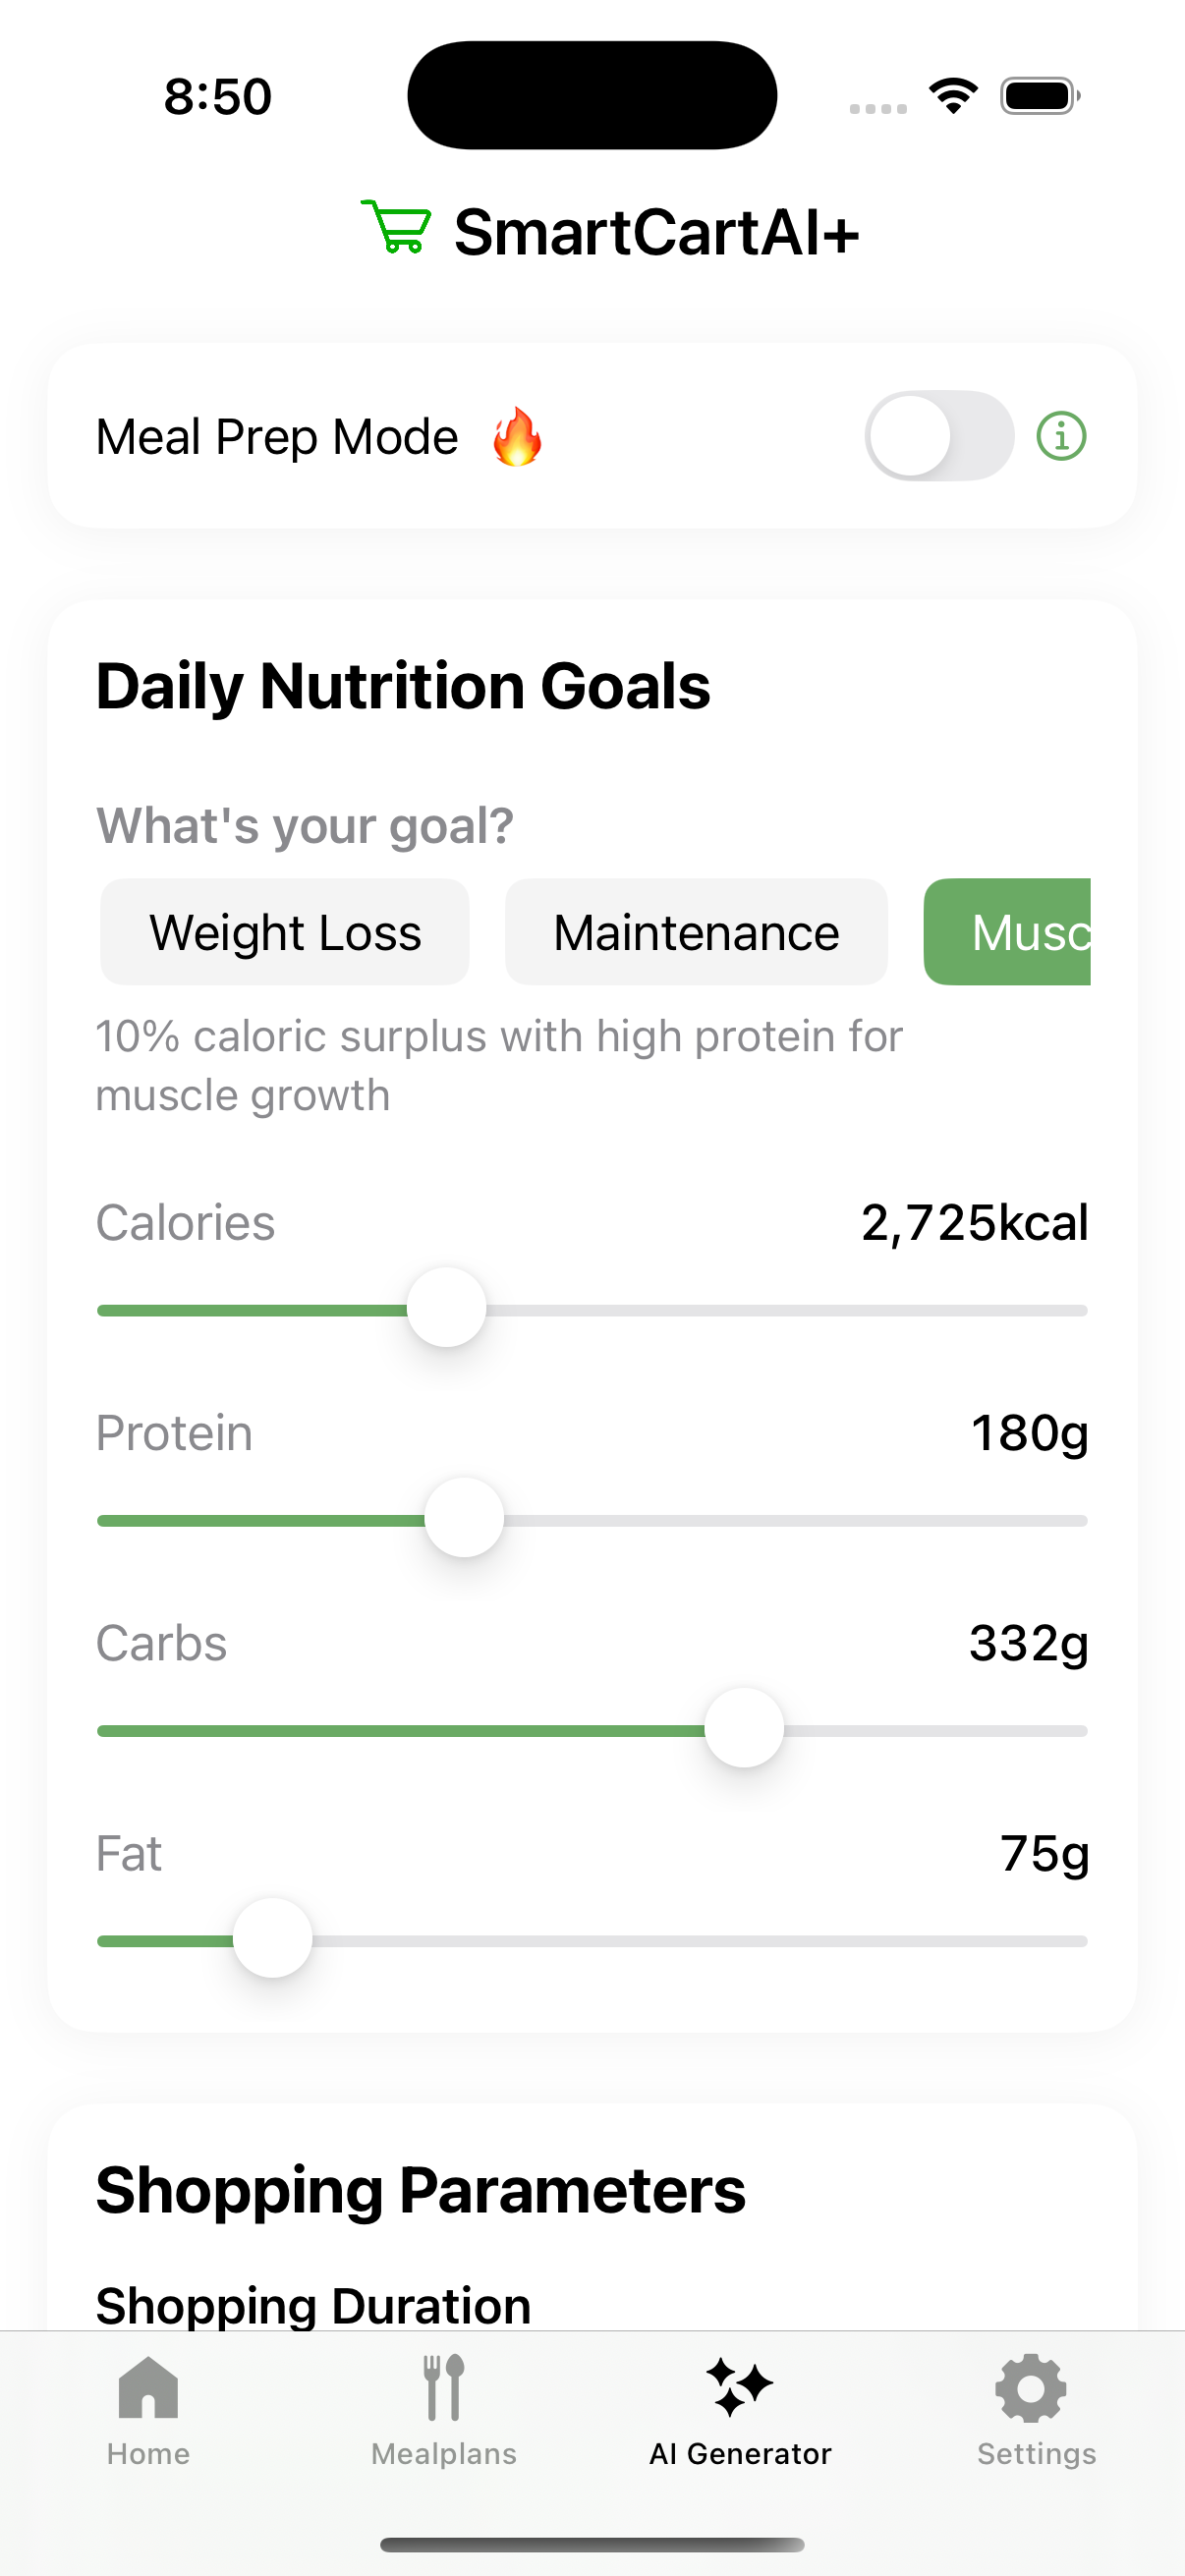Choose the Maintenance goal option

(x=696, y=932)
